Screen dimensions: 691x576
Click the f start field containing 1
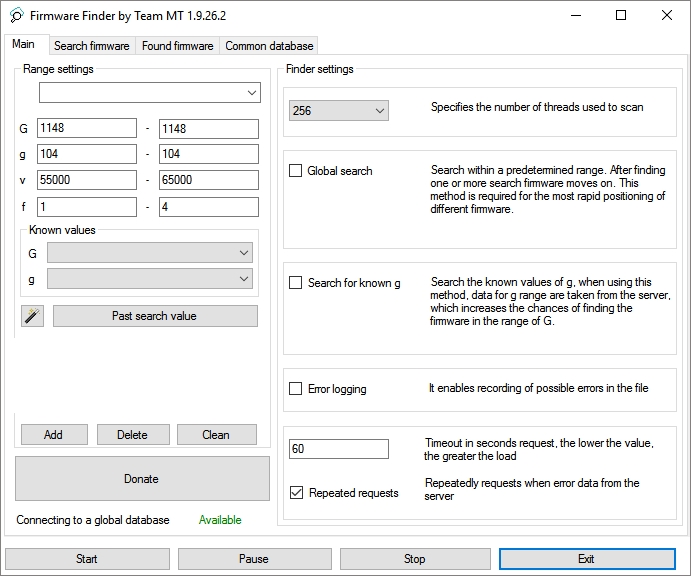click(x=87, y=207)
